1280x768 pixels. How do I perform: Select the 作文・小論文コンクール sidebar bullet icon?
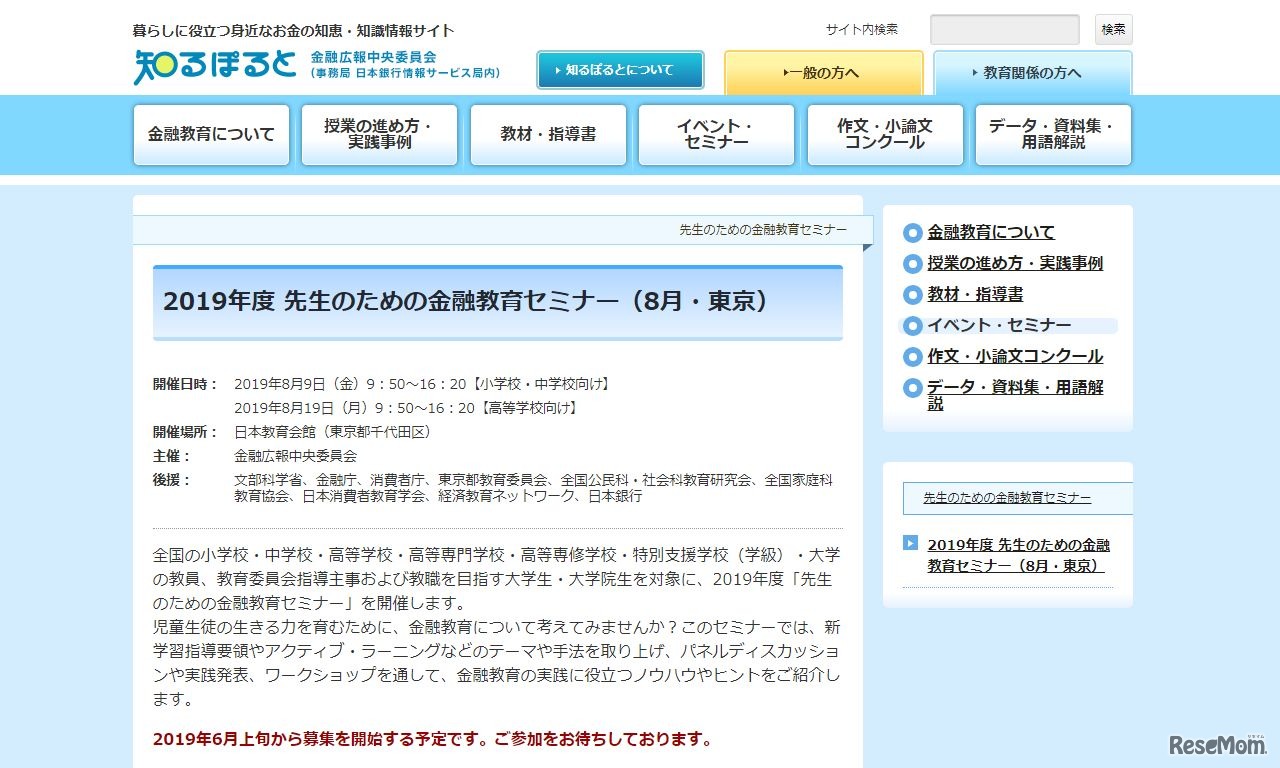[x=912, y=357]
